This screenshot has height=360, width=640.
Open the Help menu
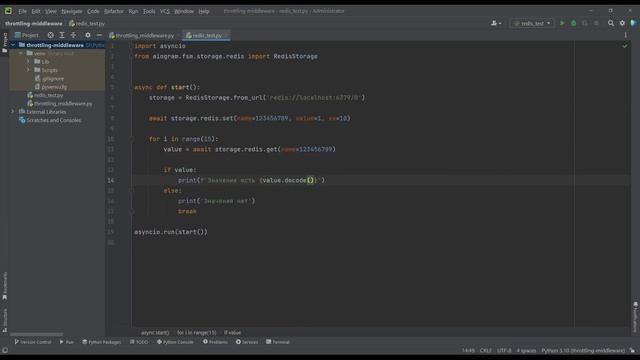point(204,11)
